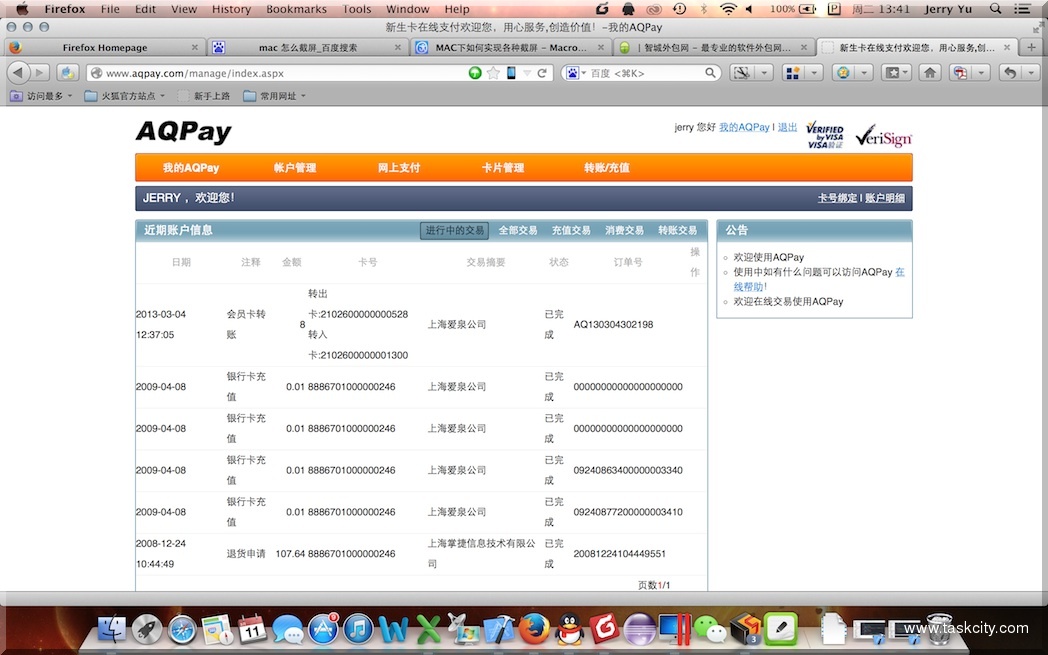The width and height of the screenshot is (1048, 655).
Task: Click 我的AQPay link beside jerry greeting
Action: (744, 127)
